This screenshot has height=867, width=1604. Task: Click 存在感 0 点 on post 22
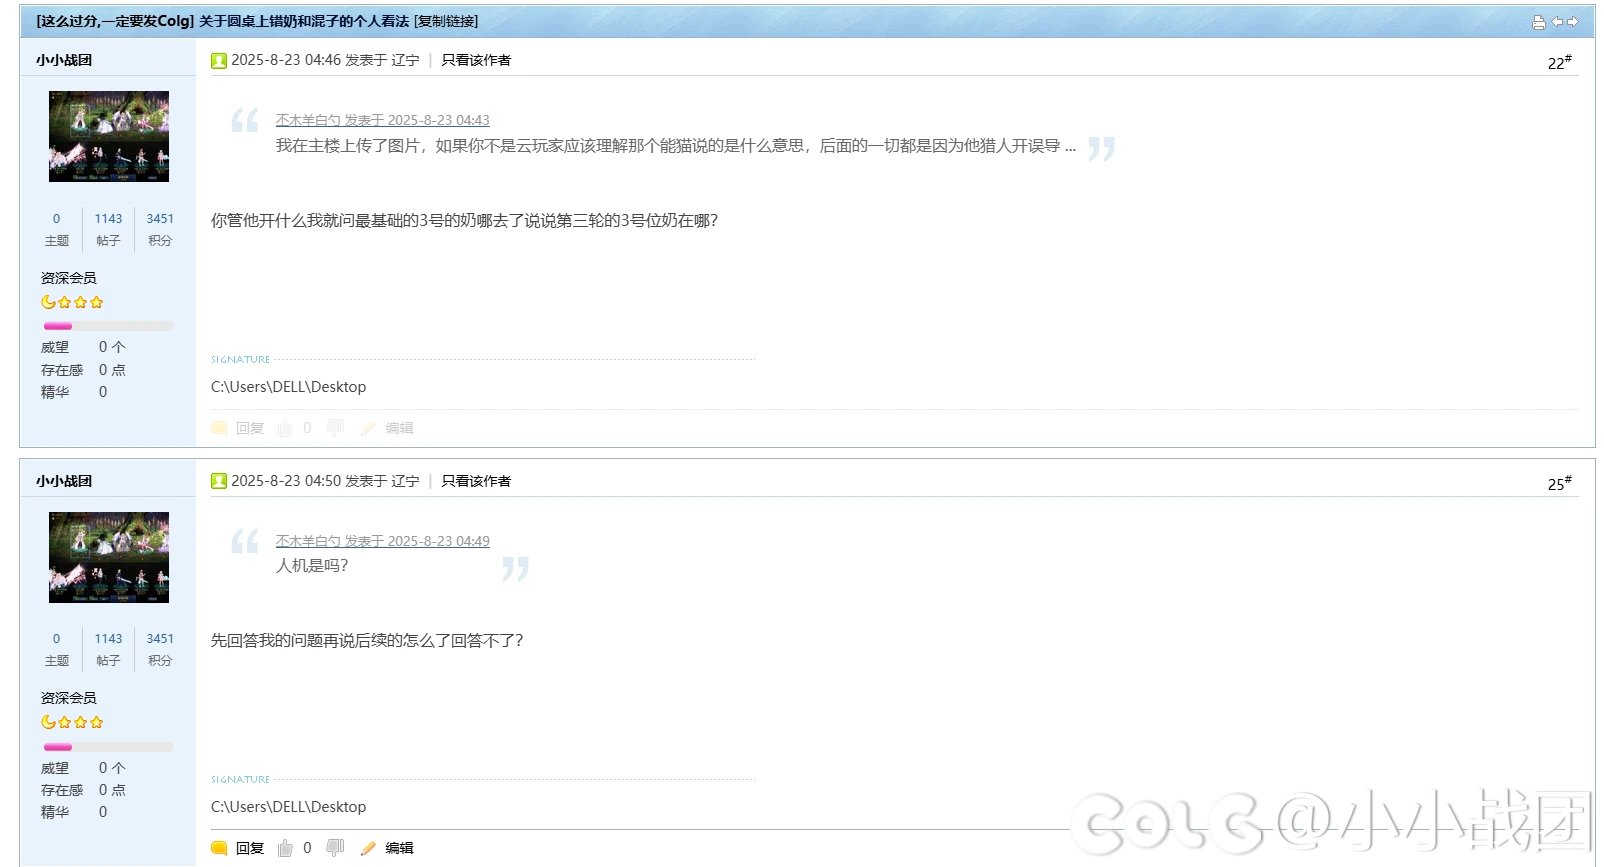(x=83, y=370)
